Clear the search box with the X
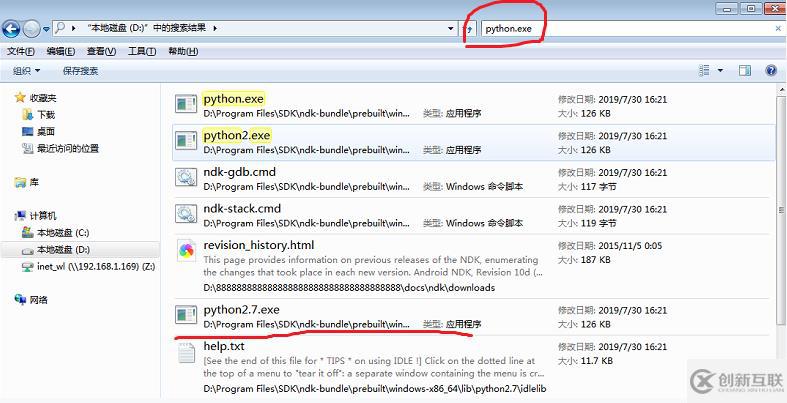 (778, 29)
